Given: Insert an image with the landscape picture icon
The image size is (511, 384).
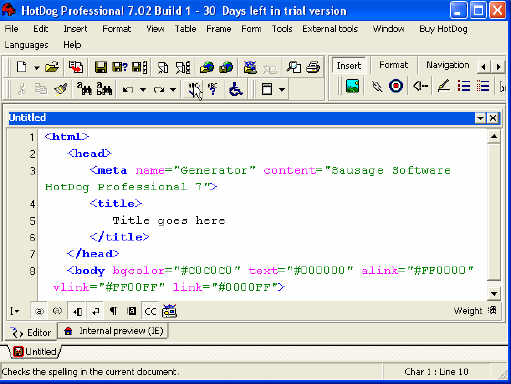Looking at the screenshot, I should [x=352, y=86].
